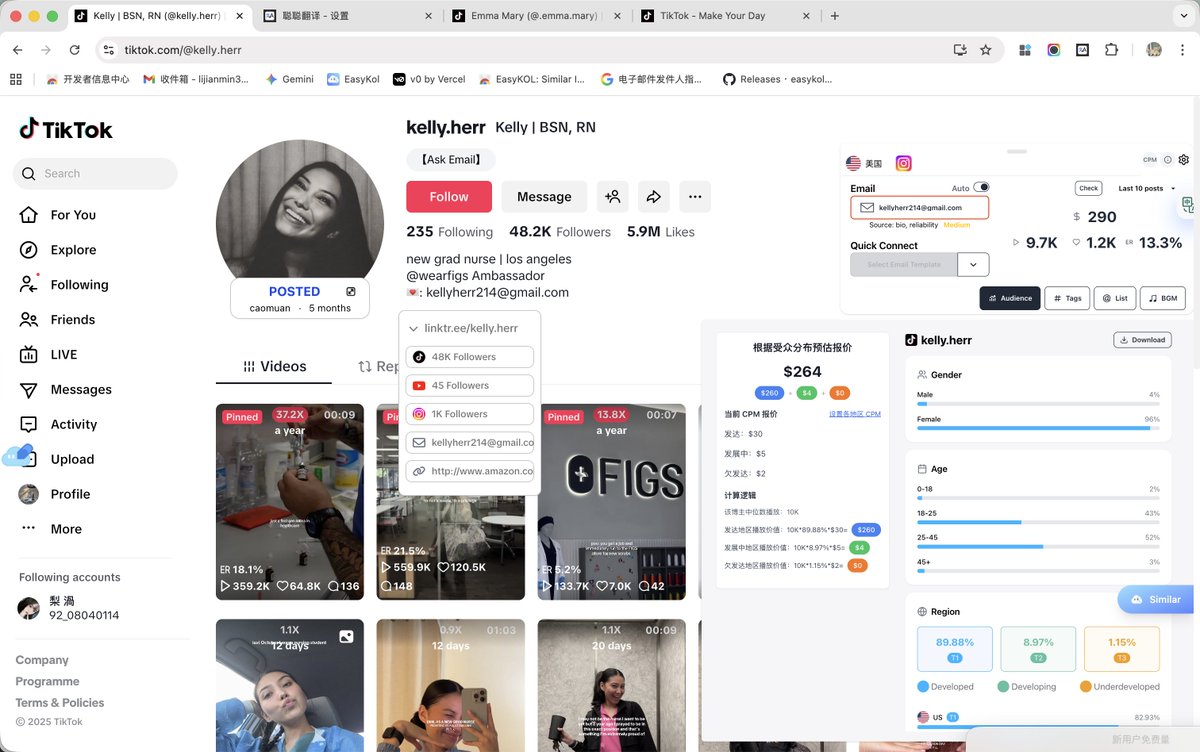Select the List tab button
Viewport: 1200px width, 752px height.
1115,298
